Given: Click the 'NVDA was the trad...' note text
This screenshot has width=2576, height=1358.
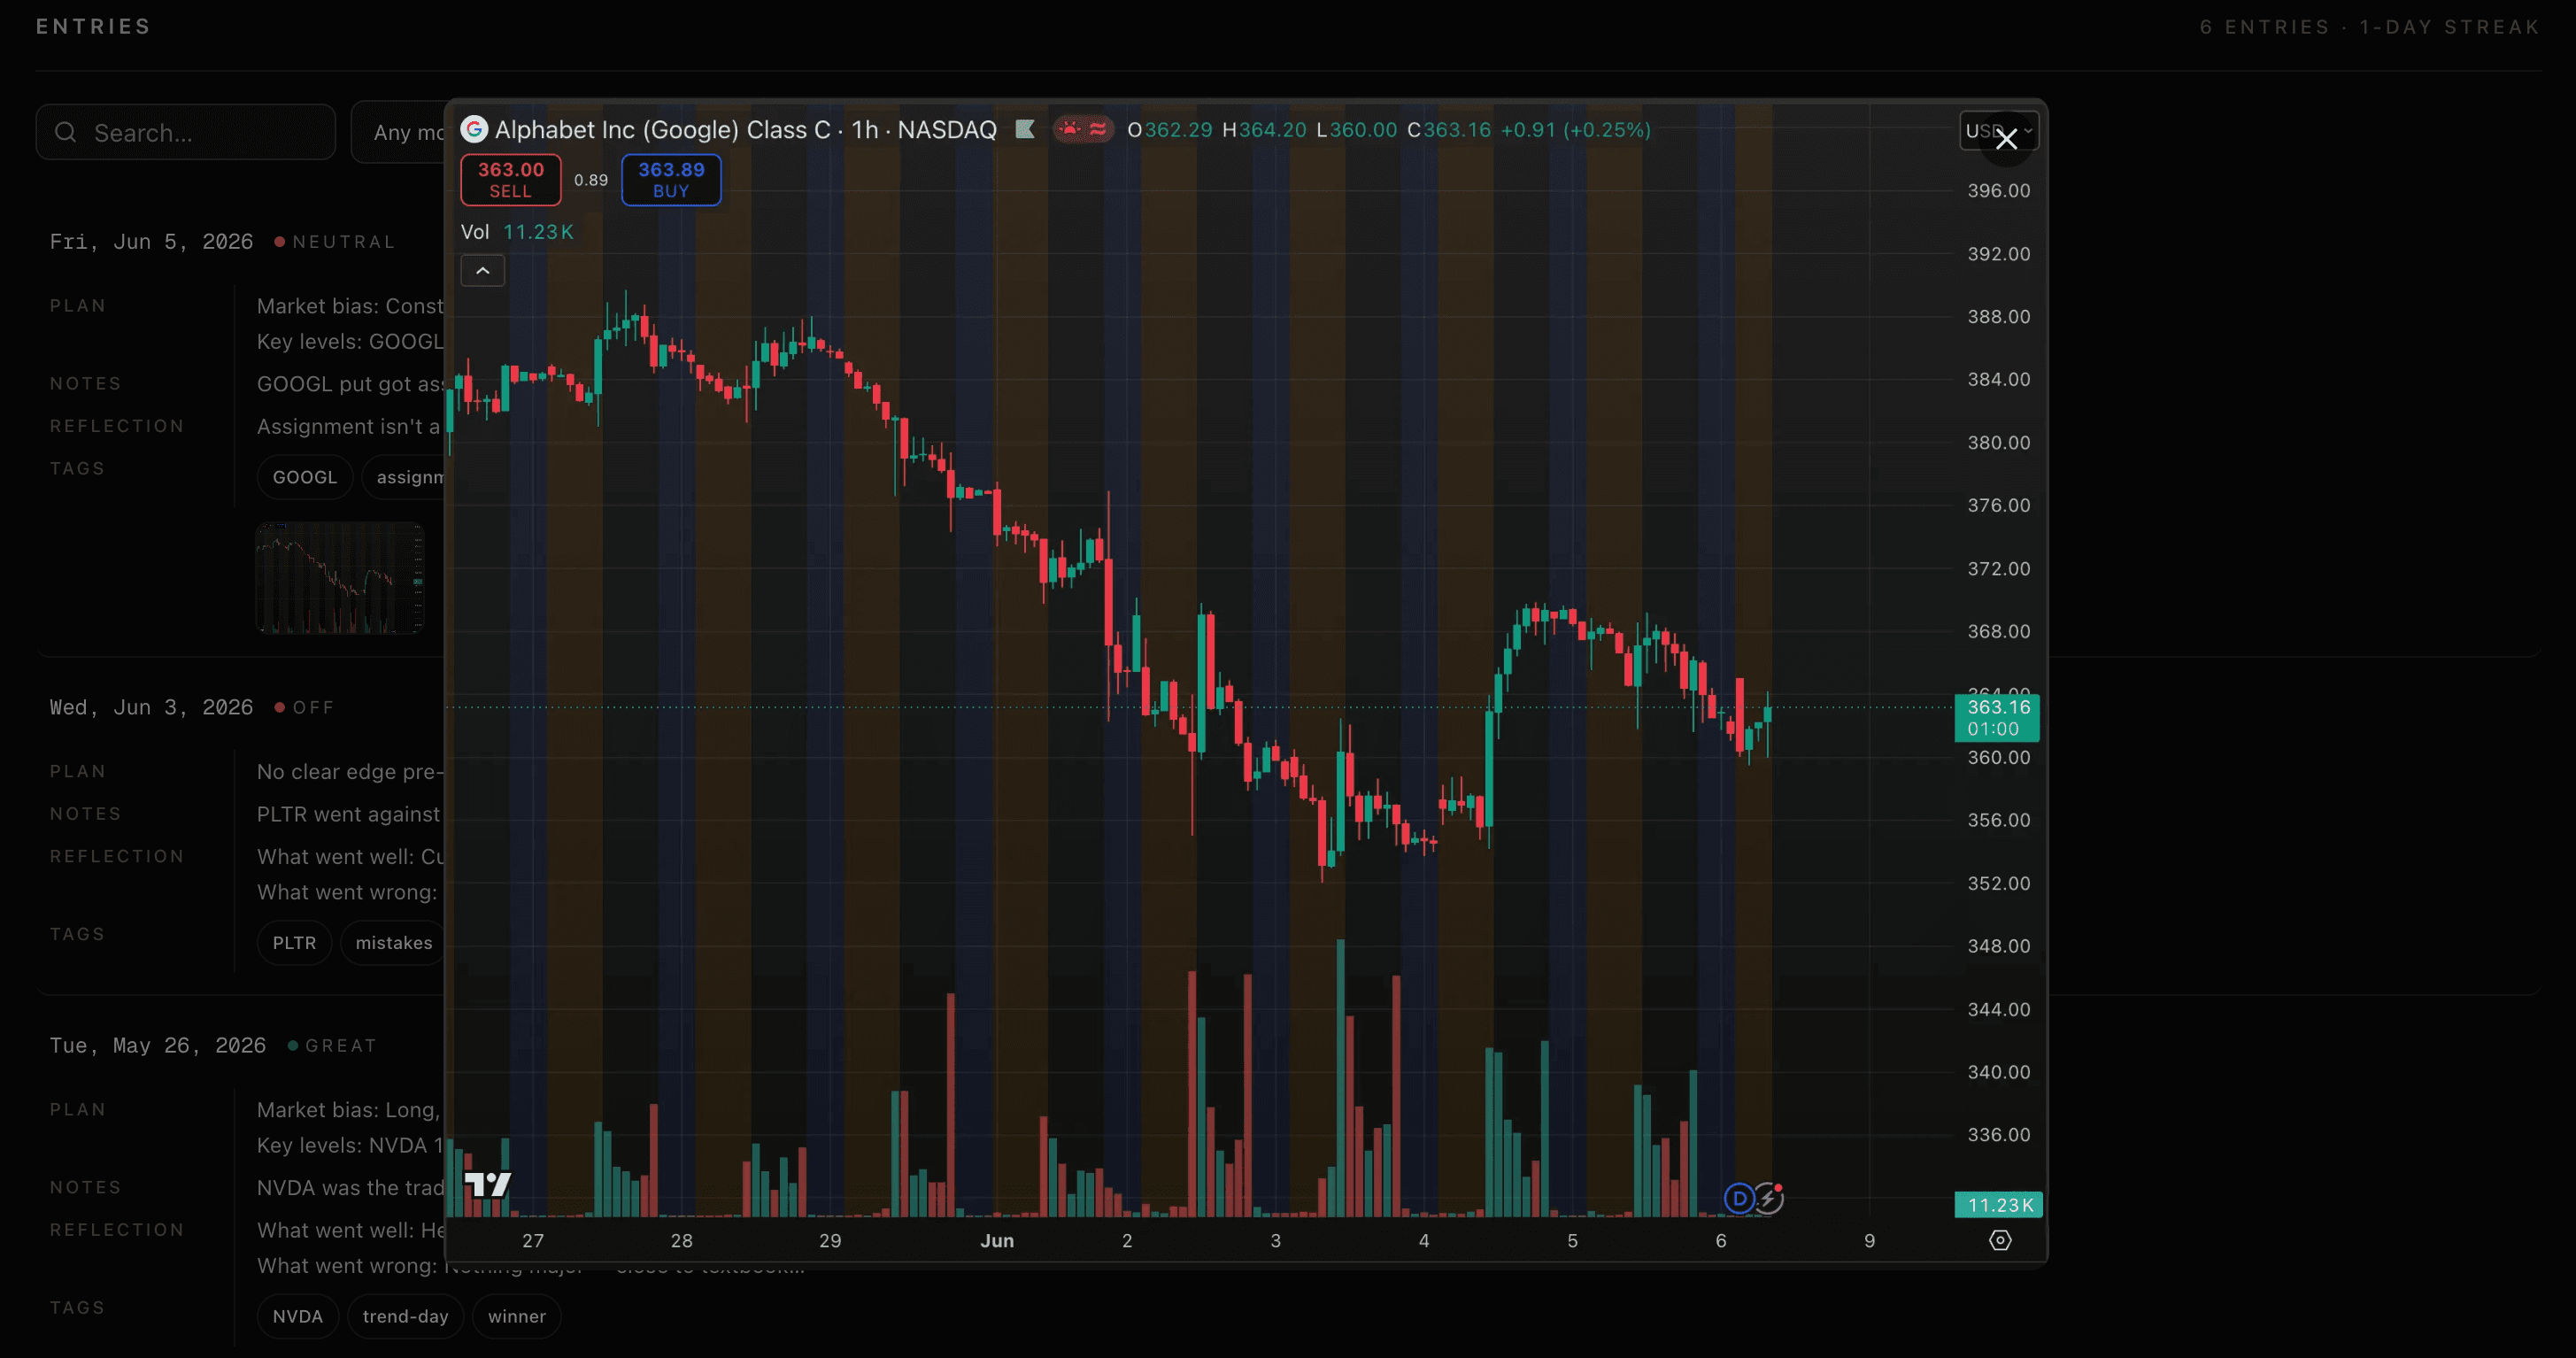Looking at the screenshot, I should 350,1188.
